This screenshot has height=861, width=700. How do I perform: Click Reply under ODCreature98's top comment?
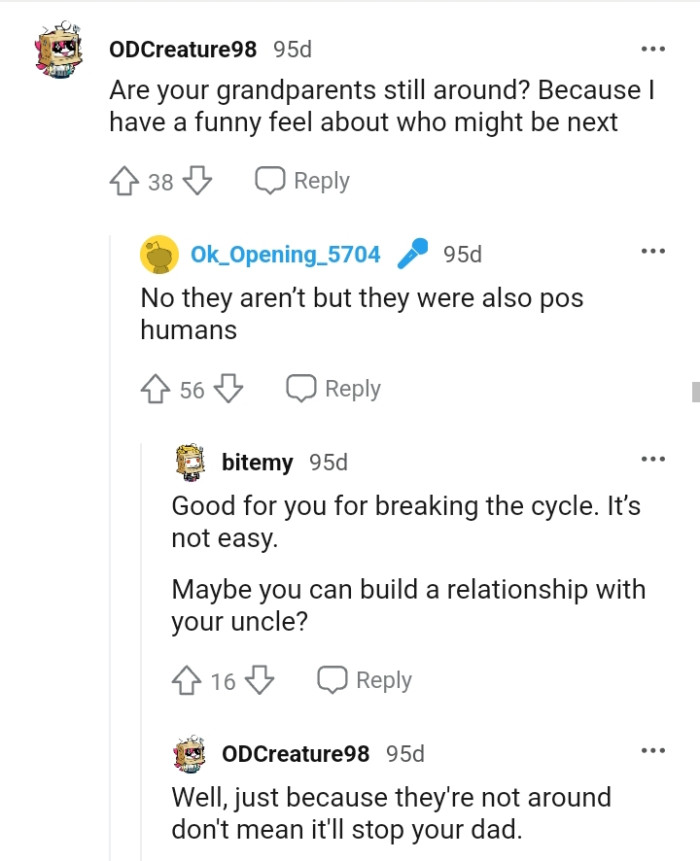point(320,180)
